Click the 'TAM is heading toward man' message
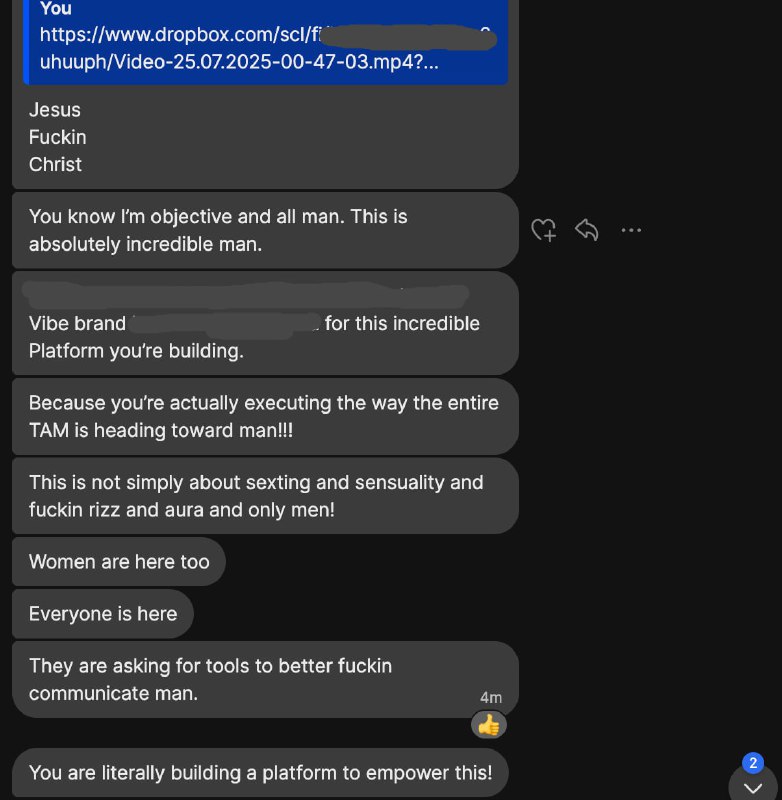 (265, 416)
